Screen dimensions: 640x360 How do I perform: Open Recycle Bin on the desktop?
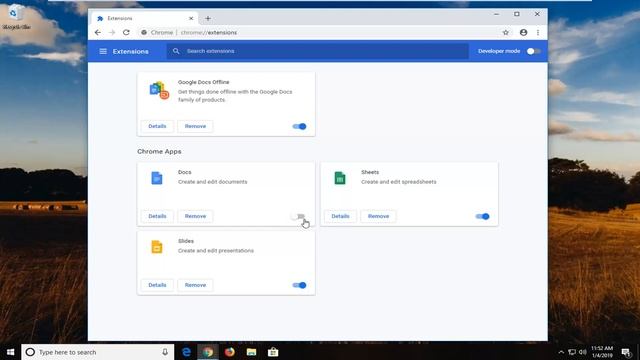pos(16,17)
